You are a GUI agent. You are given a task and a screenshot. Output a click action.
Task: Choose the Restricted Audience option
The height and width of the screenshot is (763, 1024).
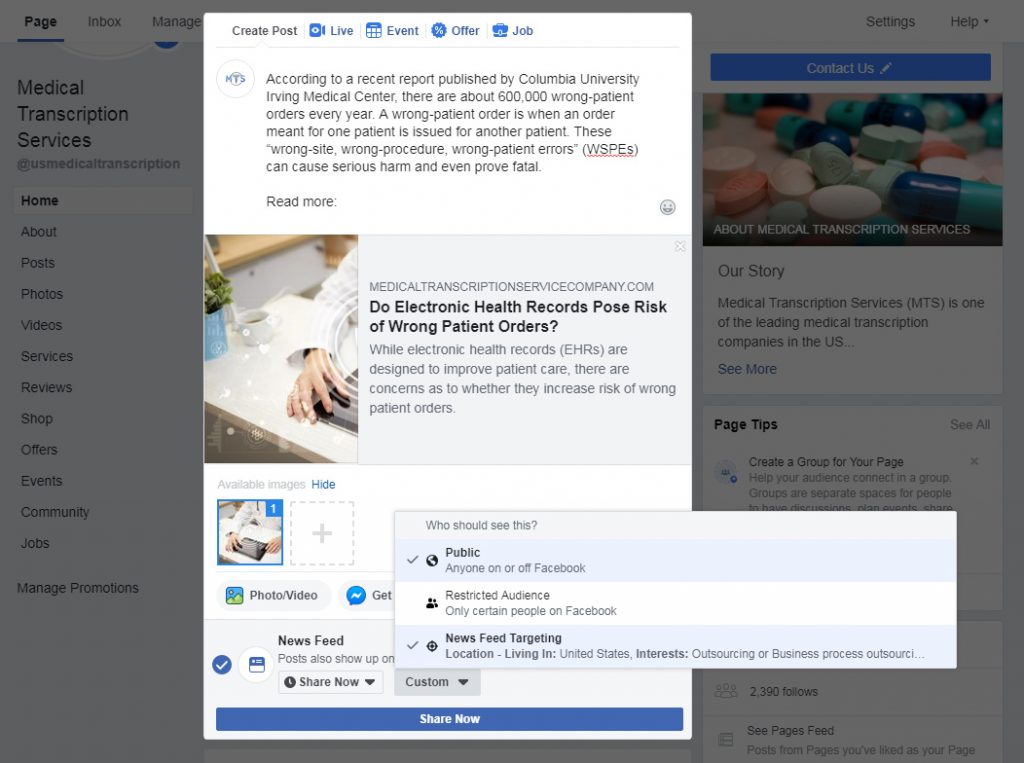coord(675,603)
